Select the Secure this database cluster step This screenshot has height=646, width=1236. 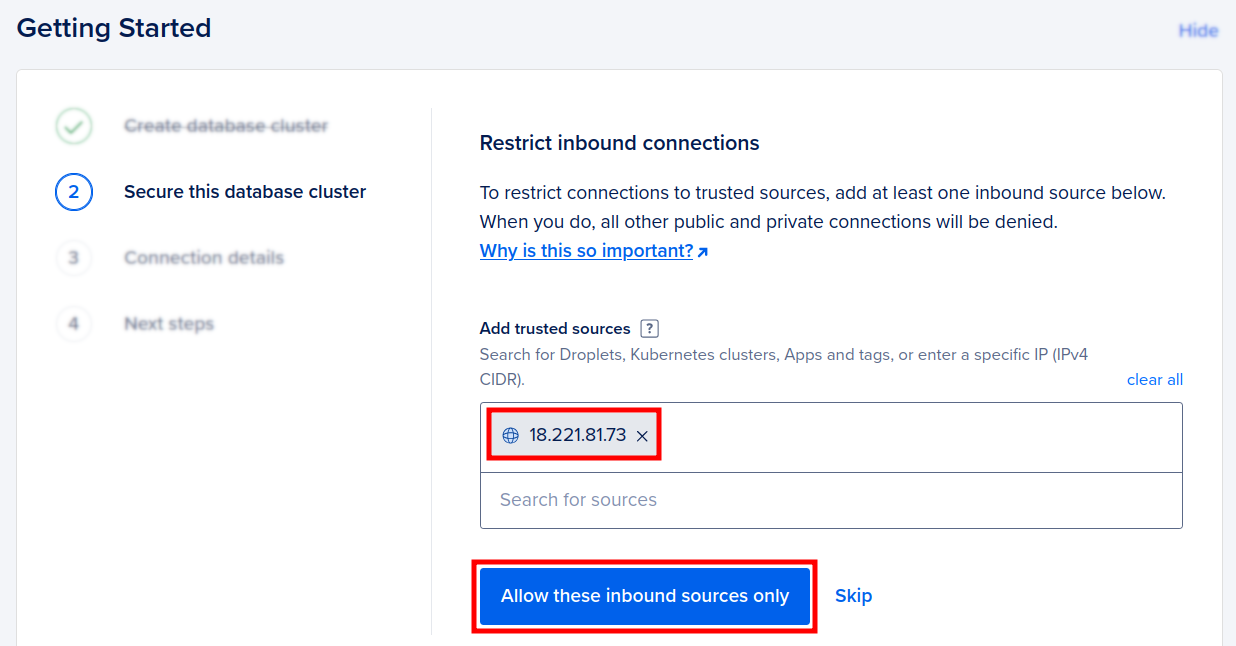[245, 192]
